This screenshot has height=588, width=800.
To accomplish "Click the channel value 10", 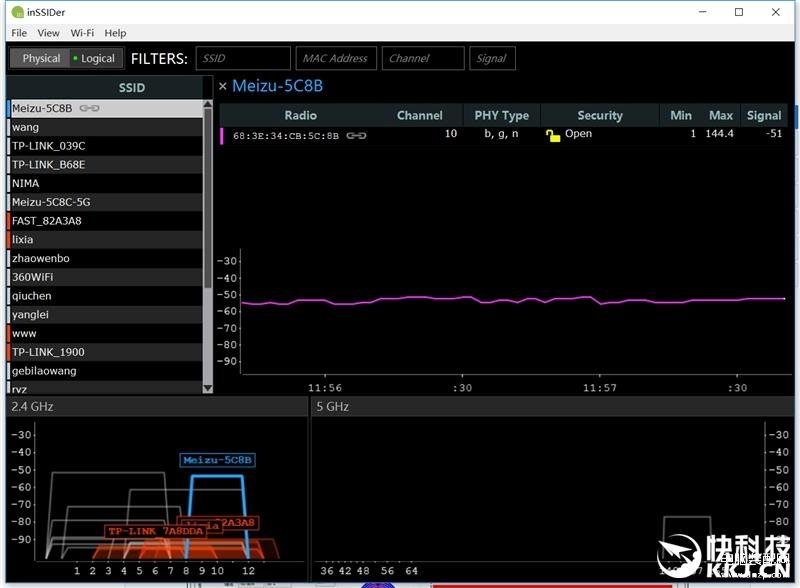I will tap(451, 134).
